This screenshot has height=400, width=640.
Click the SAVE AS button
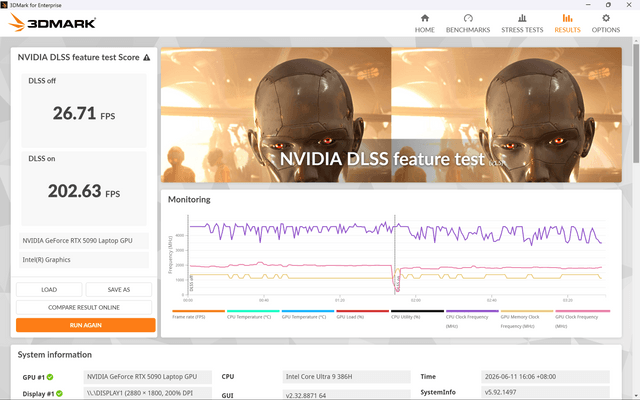[x=119, y=290]
